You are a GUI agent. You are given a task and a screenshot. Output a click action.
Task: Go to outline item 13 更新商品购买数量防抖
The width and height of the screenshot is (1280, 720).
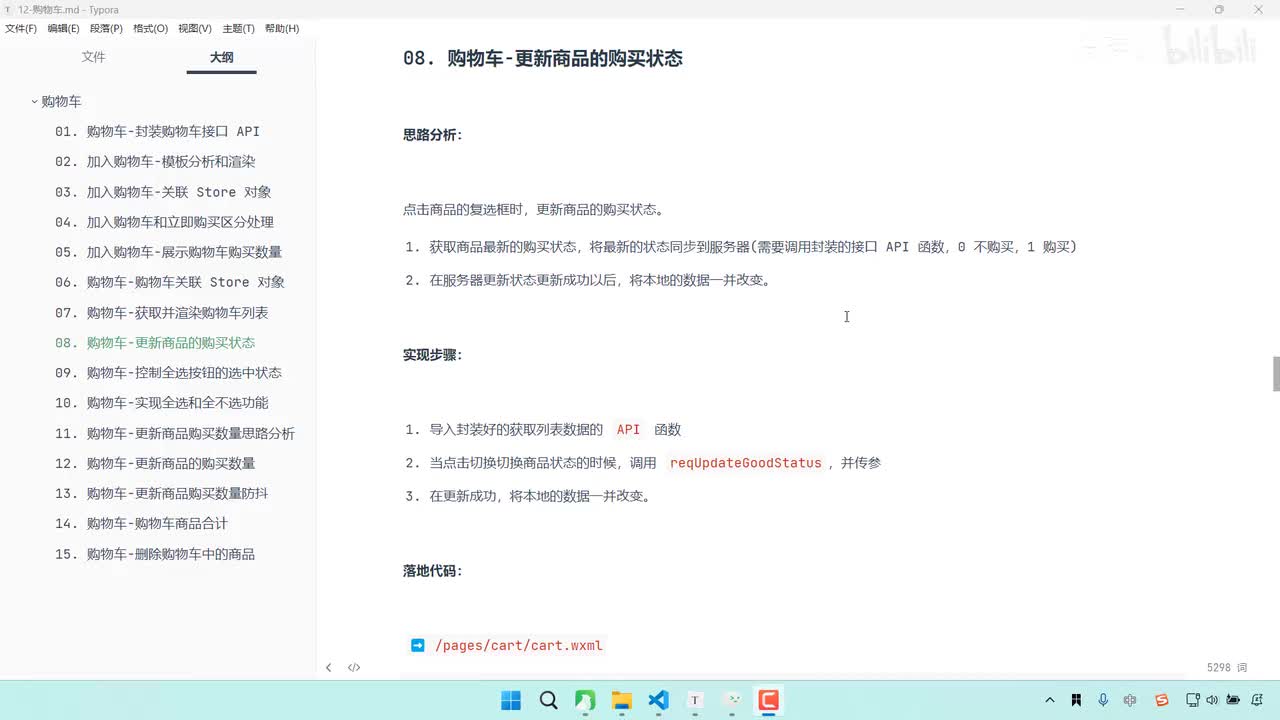click(162, 493)
